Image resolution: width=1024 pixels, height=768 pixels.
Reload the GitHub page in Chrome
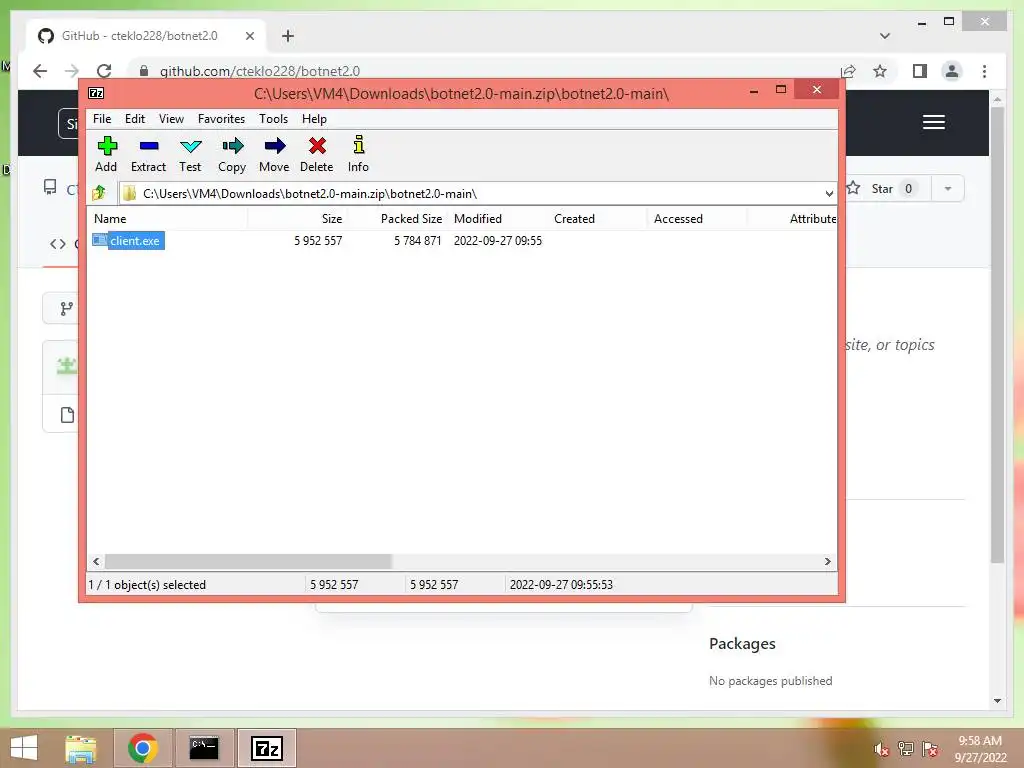(x=104, y=71)
